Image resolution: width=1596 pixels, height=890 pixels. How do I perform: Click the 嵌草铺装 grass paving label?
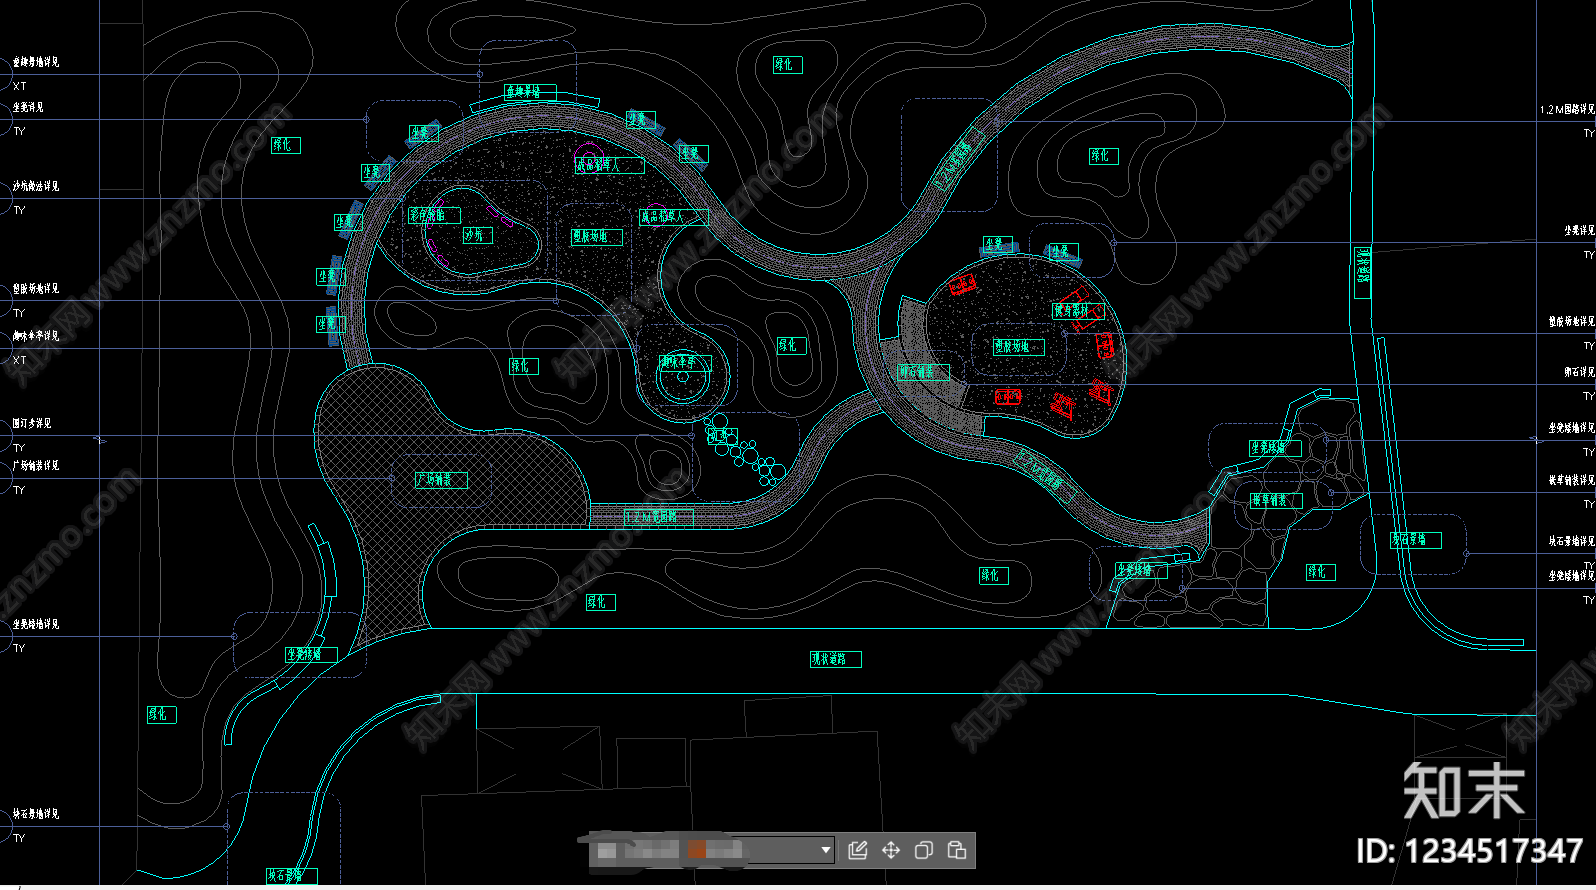click(1276, 500)
